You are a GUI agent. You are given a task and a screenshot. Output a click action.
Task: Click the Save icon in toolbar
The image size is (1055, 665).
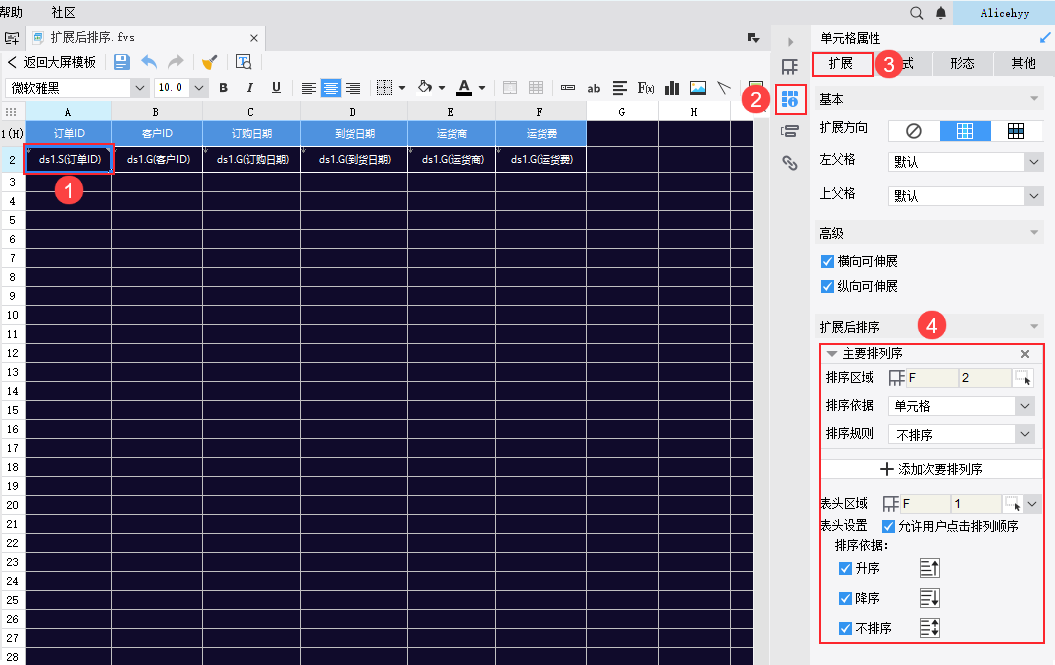point(122,62)
